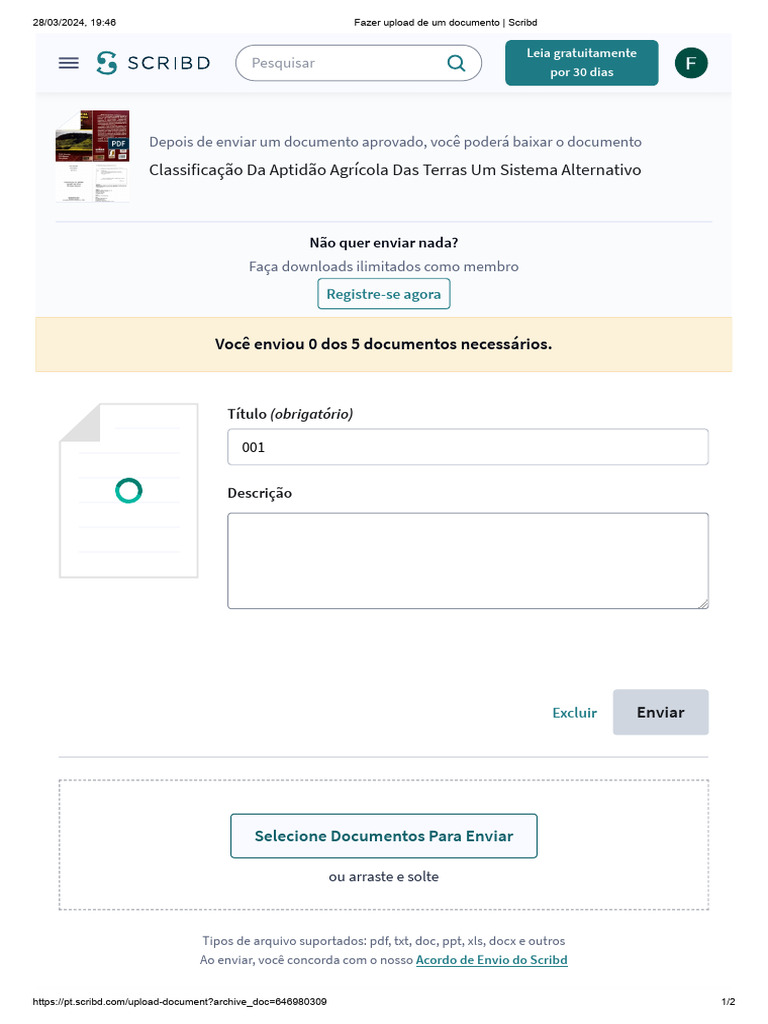
Task: Click "Selecione Documentos Para Enviar" button
Action: [384, 836]
